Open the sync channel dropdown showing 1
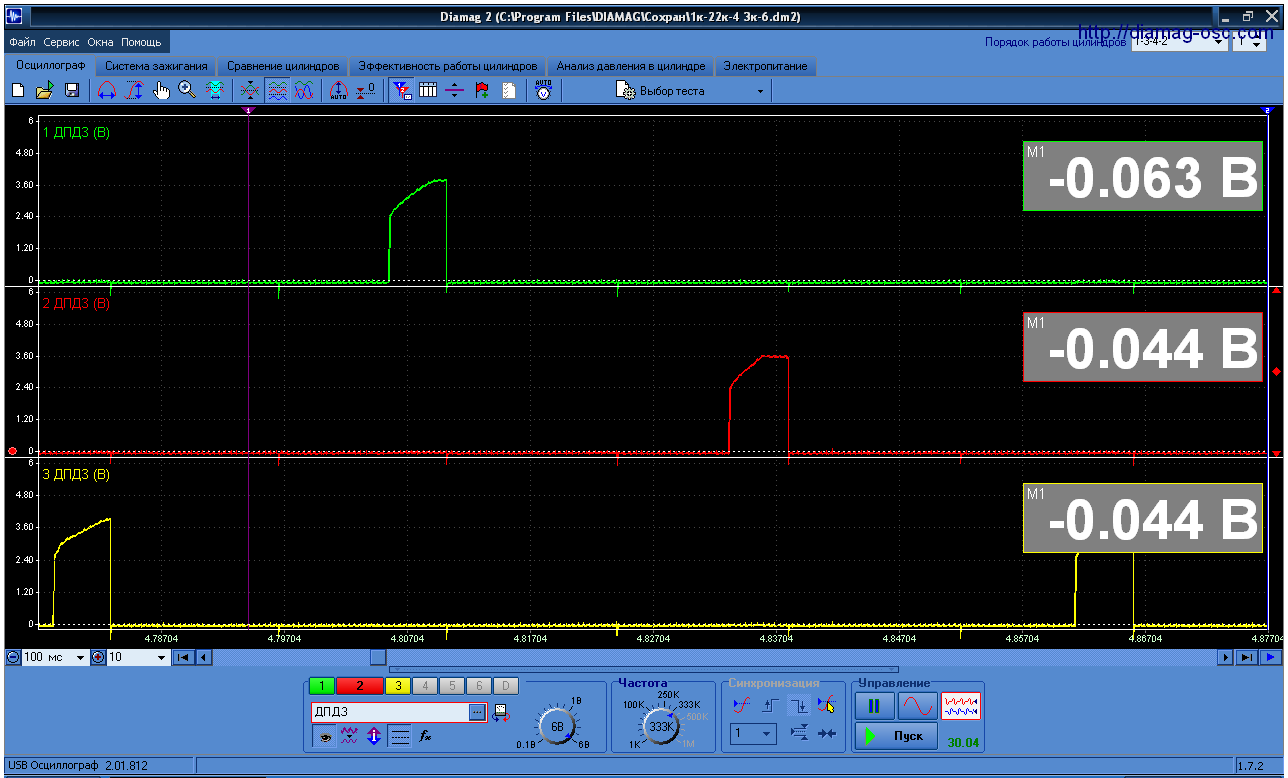Image resolution: width=1288 pixels, height=778 pixels. pyautogui.click(x=753, y=734)
